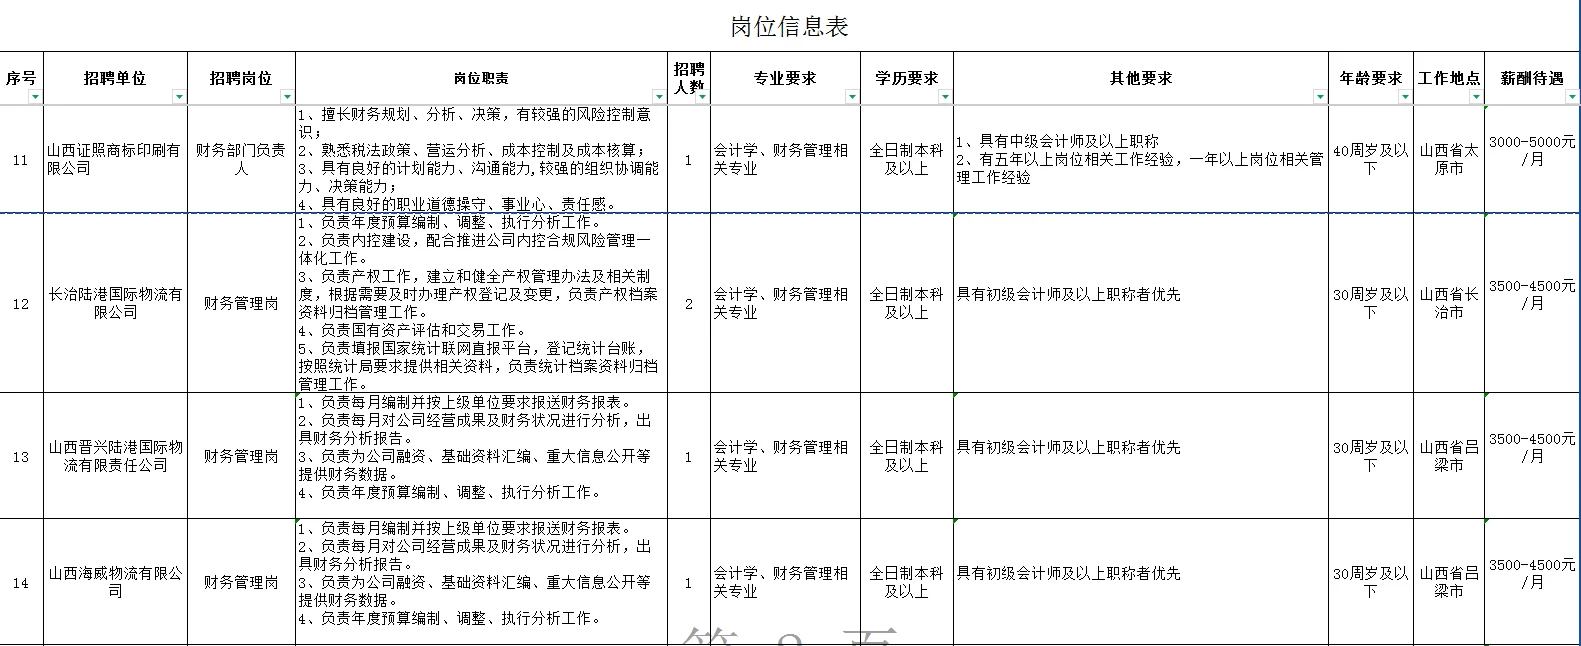
Task: Select headcount cell showing 2 in row 12
Action: (689, 303)
